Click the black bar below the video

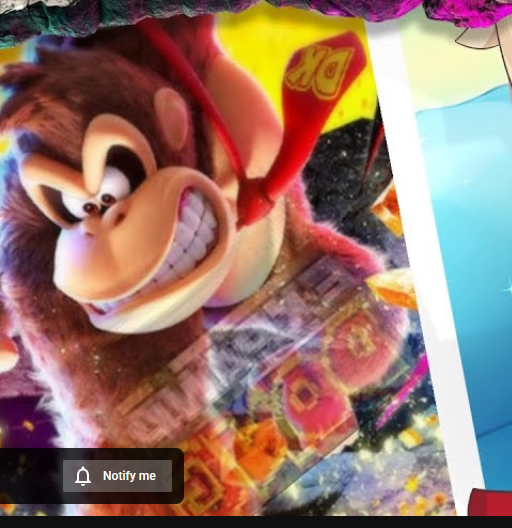[x=256, y=522]
